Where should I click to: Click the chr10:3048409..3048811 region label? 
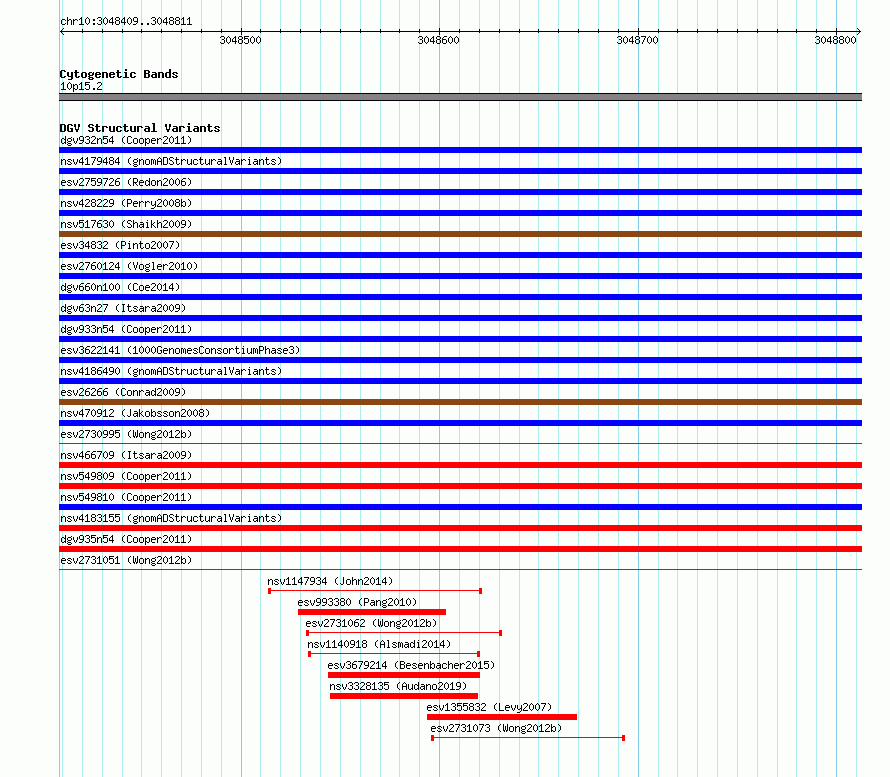[x=126, y=22]
